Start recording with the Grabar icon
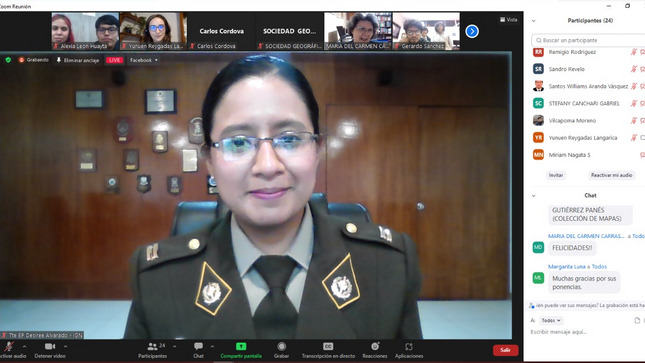Image resolution: width=645 pixels, height=363 pixels. coord(281,347)
